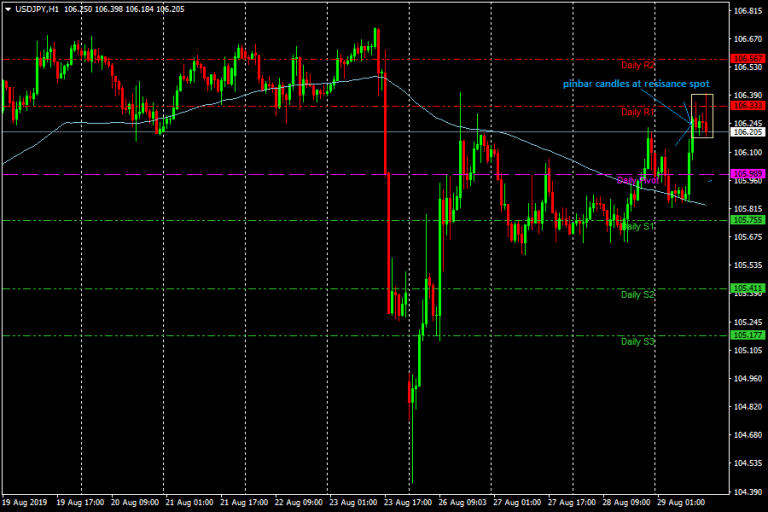This screenshot has height=512, width=768.
Task: Open the dropdown arrow beside USDJPY,H1
Action: 8,9
